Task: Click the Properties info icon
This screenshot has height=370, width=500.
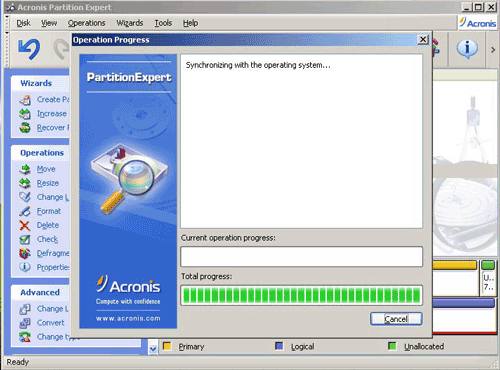Action: [x=25, y=267]
